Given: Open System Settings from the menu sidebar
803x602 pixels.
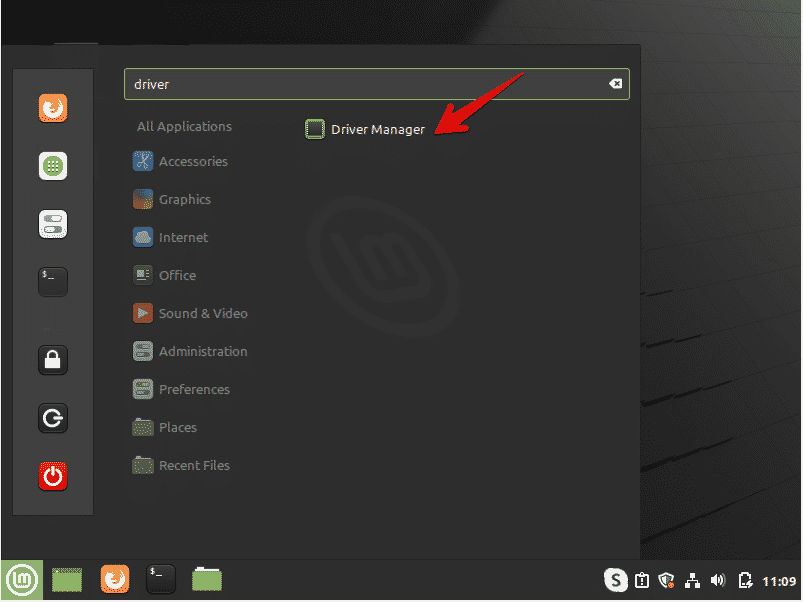Looking at the screenshot, I should coord(52,224).
